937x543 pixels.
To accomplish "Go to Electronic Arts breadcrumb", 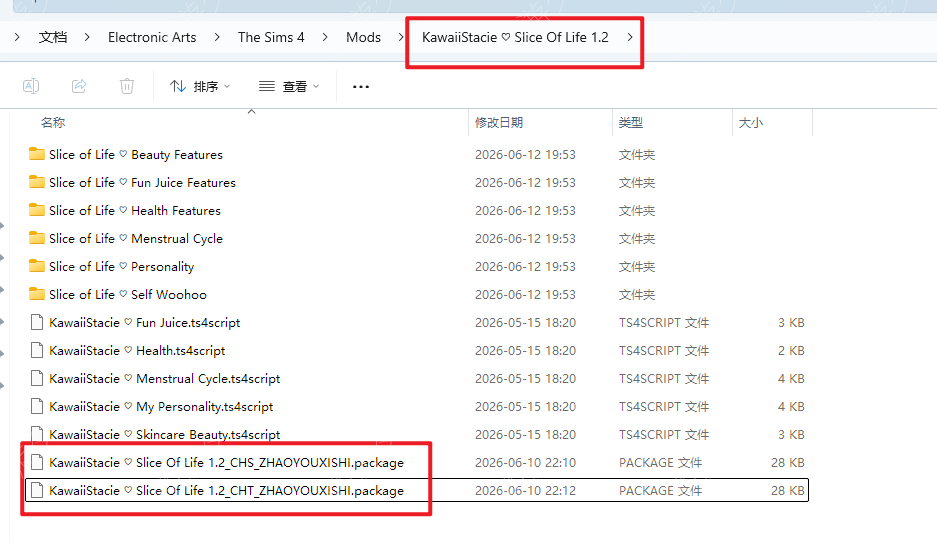I will click(152, 37).
